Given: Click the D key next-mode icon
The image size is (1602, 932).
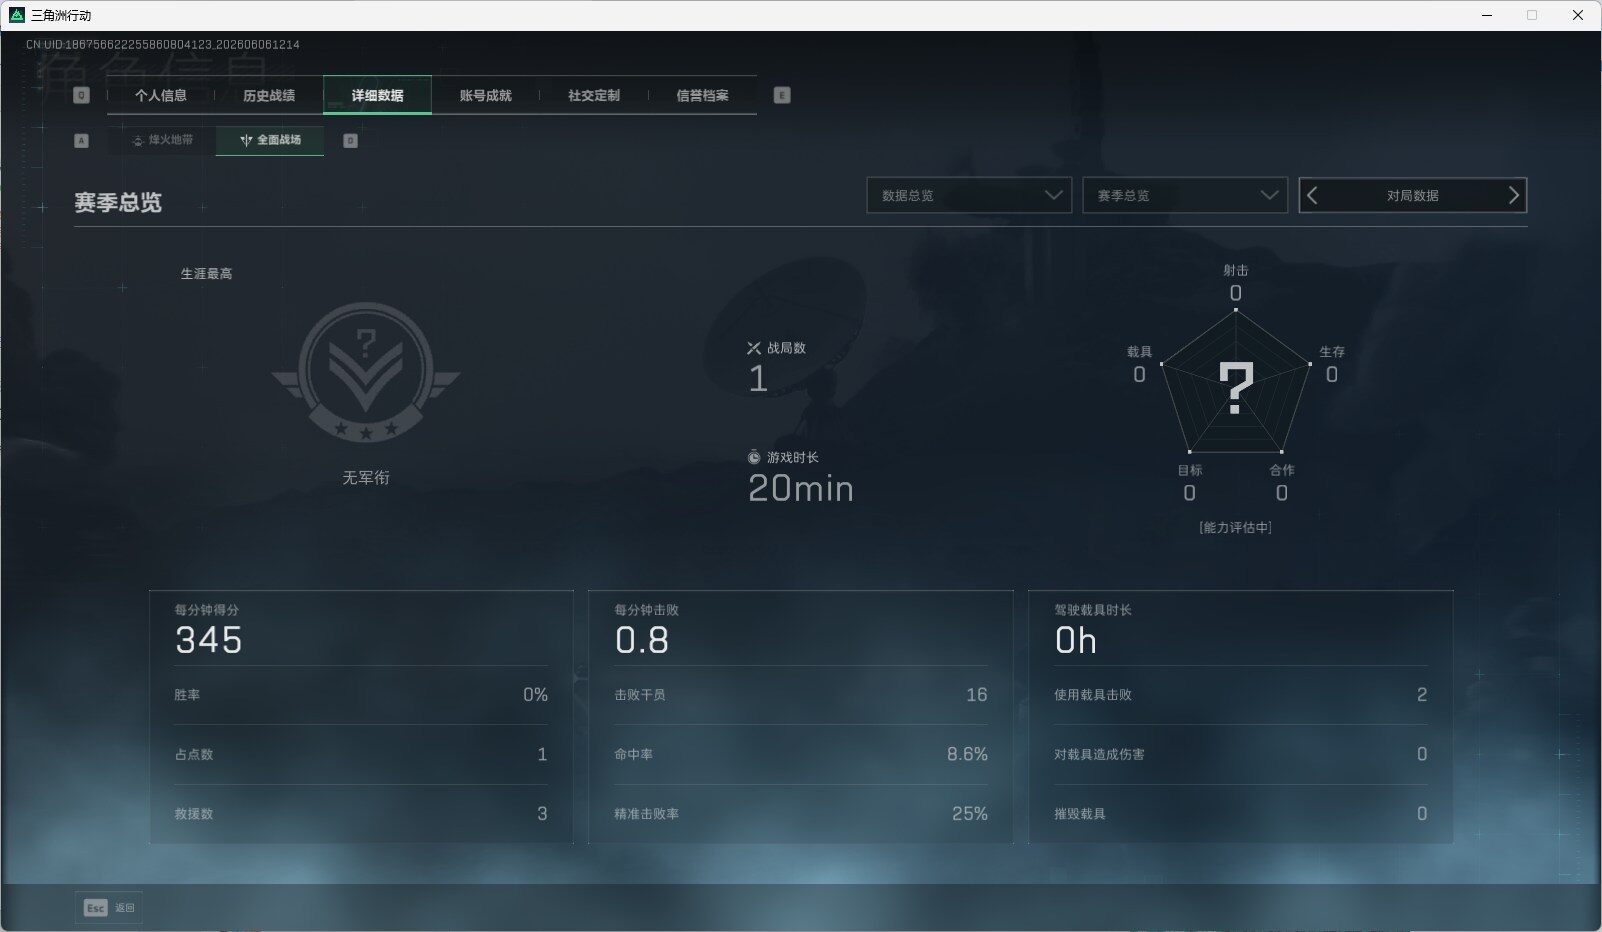Looking at the screenshot, I should pos(350,141).
